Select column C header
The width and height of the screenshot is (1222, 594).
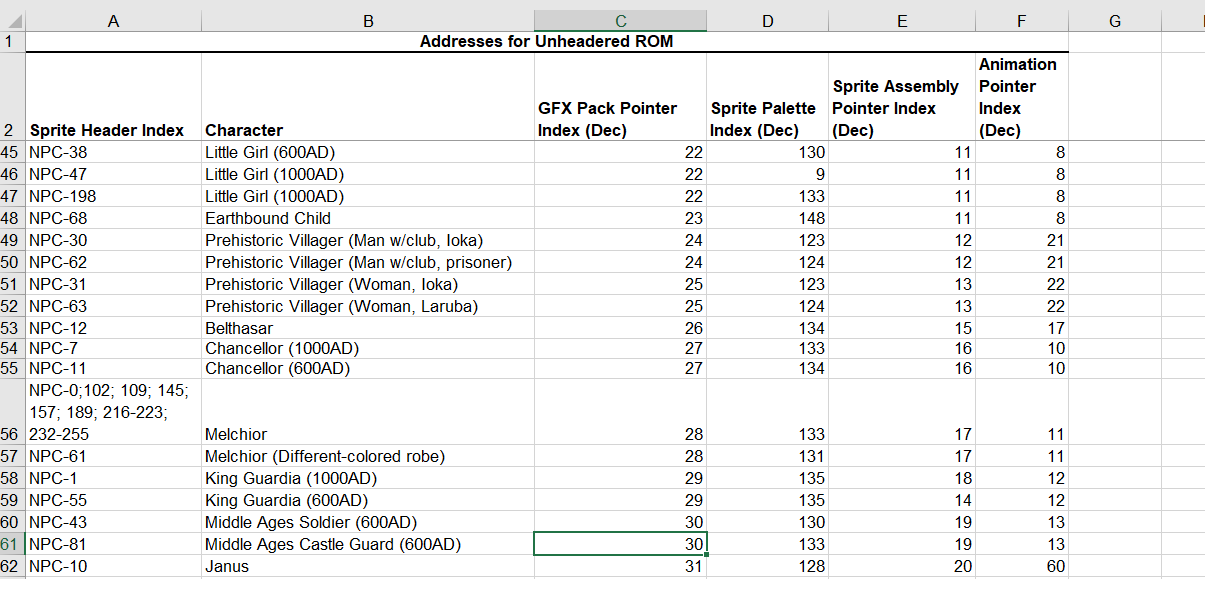click(x=620, y=20)
